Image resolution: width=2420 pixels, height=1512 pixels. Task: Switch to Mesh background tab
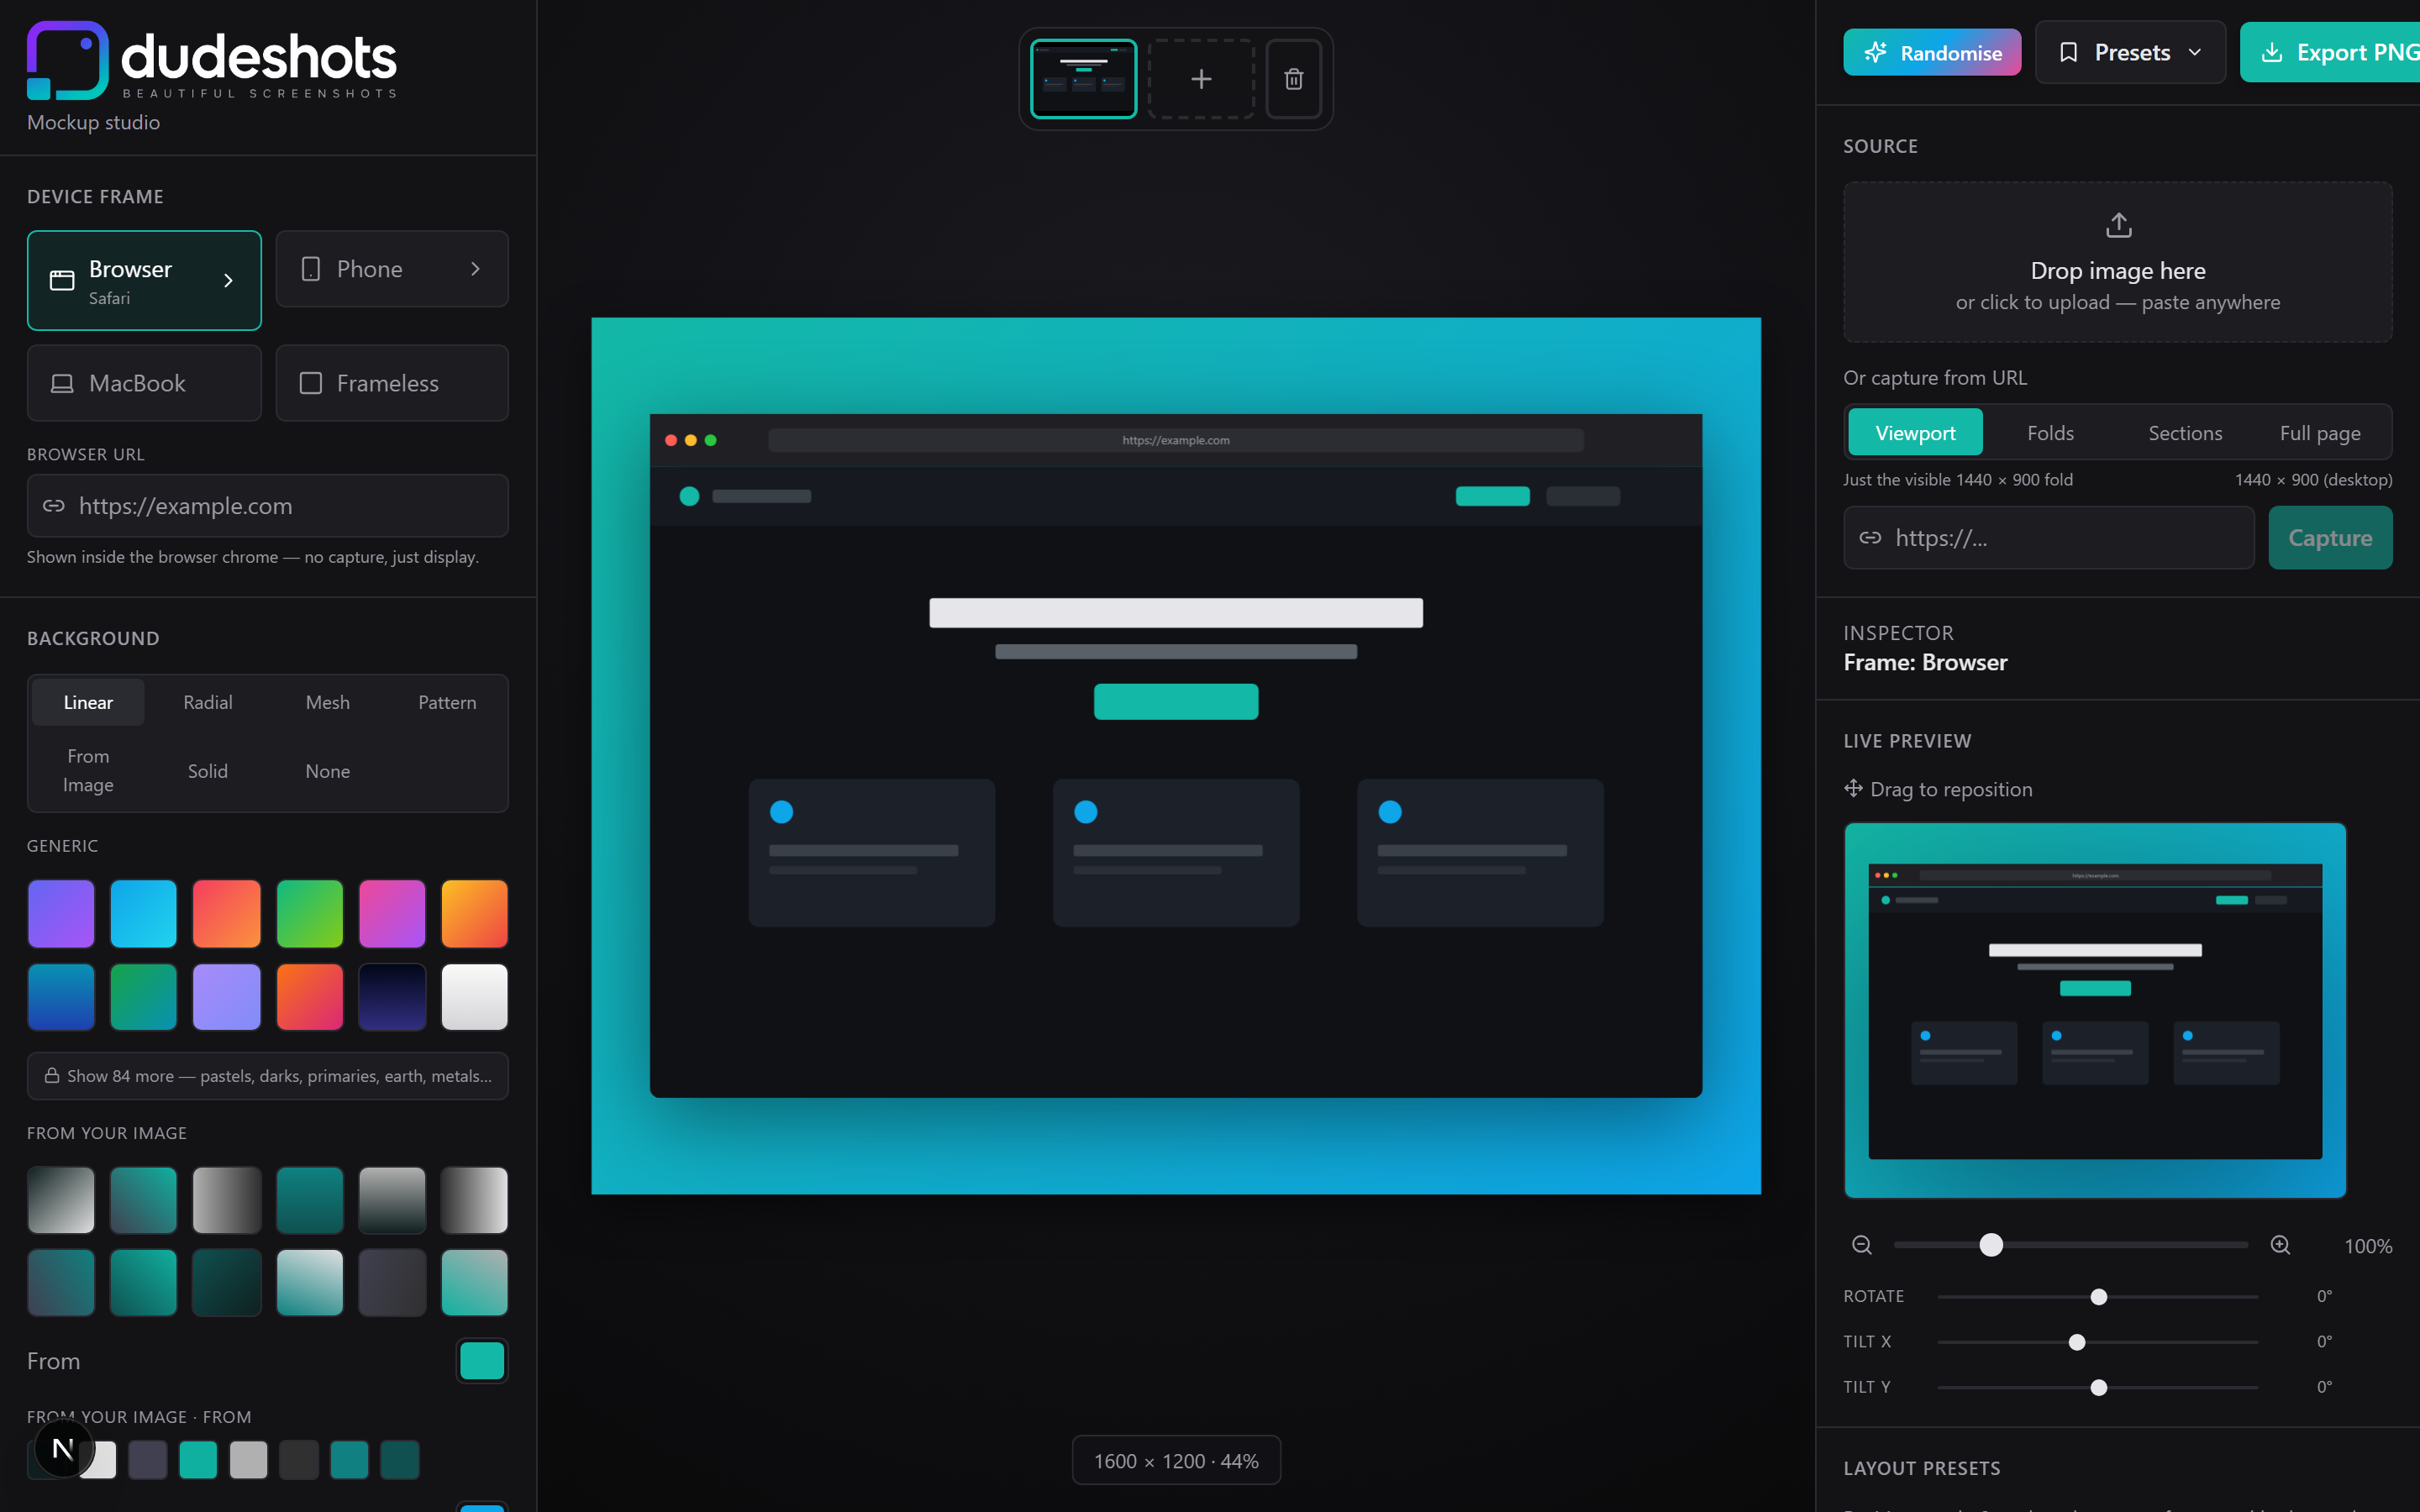tap(328, 702)
